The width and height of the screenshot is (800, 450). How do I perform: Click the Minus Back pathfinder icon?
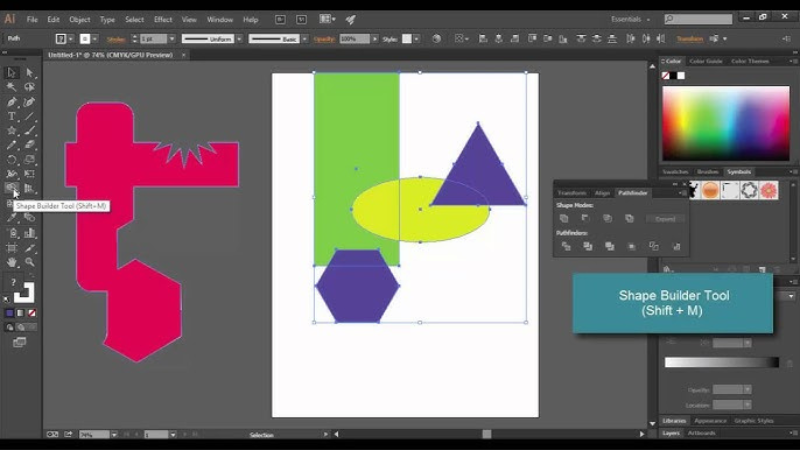[x=677, y=246]
